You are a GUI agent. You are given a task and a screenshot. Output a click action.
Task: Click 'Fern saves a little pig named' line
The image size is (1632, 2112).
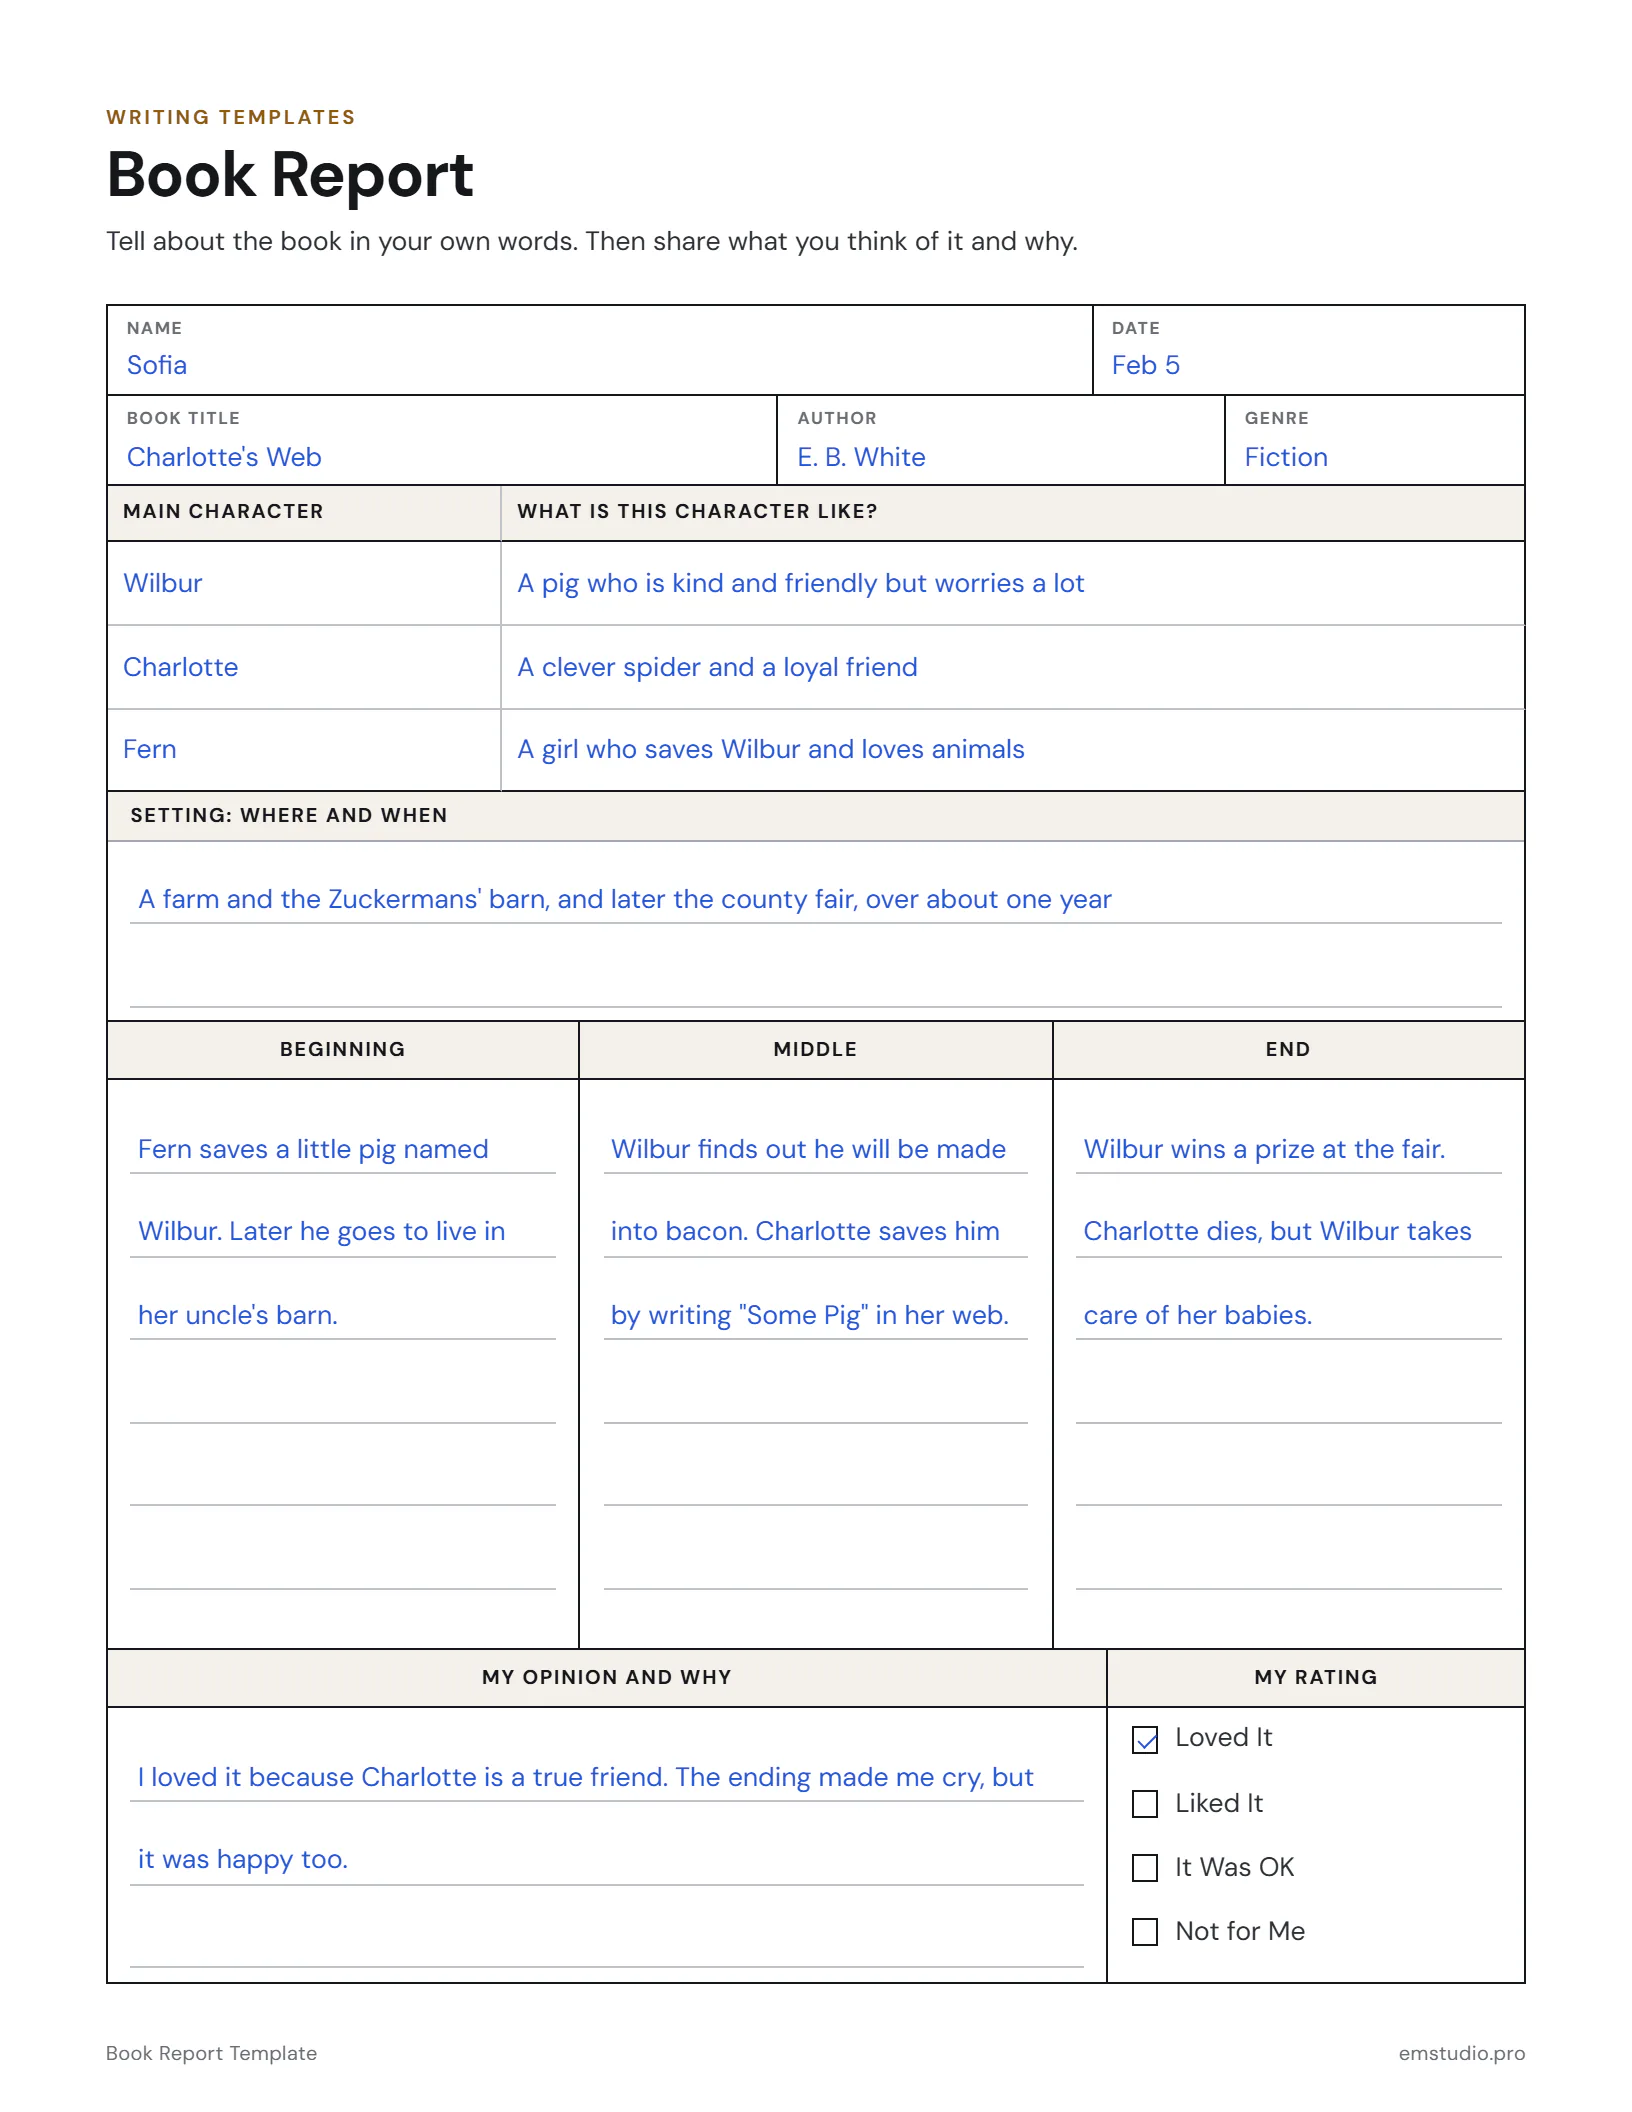(x=343, y=1150)
